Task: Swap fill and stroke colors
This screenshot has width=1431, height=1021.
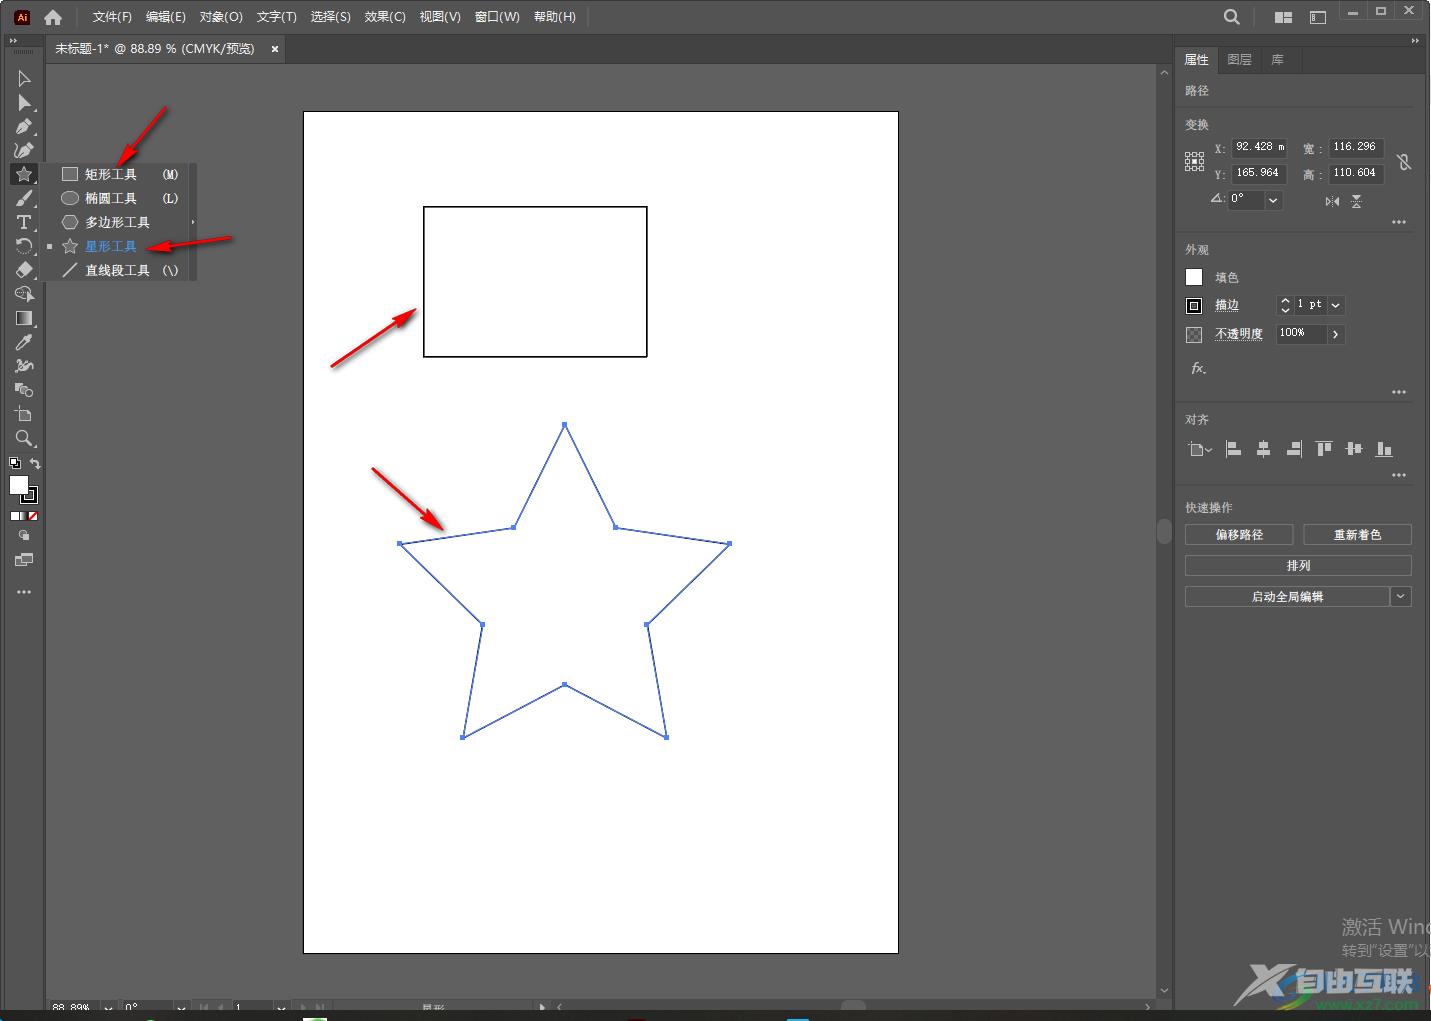Action: pos(35,463)
